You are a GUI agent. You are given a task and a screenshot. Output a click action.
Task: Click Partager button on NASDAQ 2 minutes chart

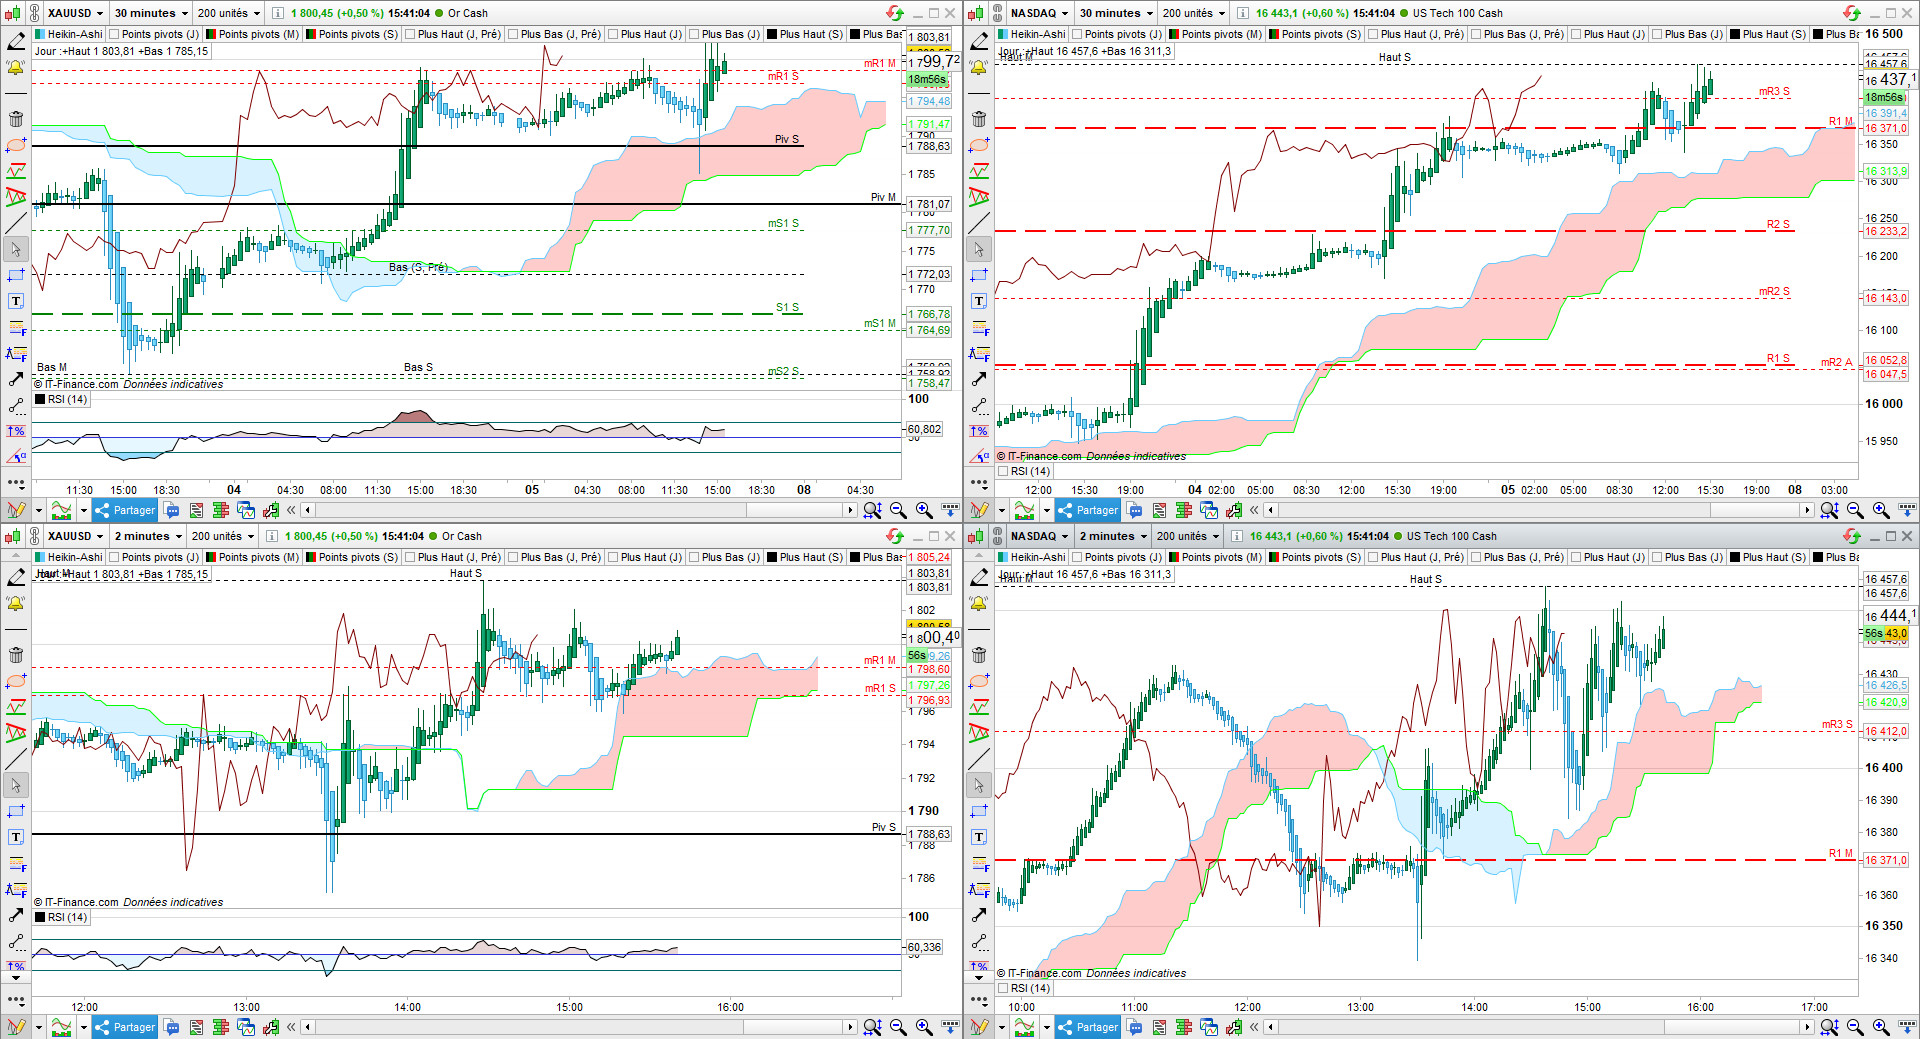[1087, 1027]
